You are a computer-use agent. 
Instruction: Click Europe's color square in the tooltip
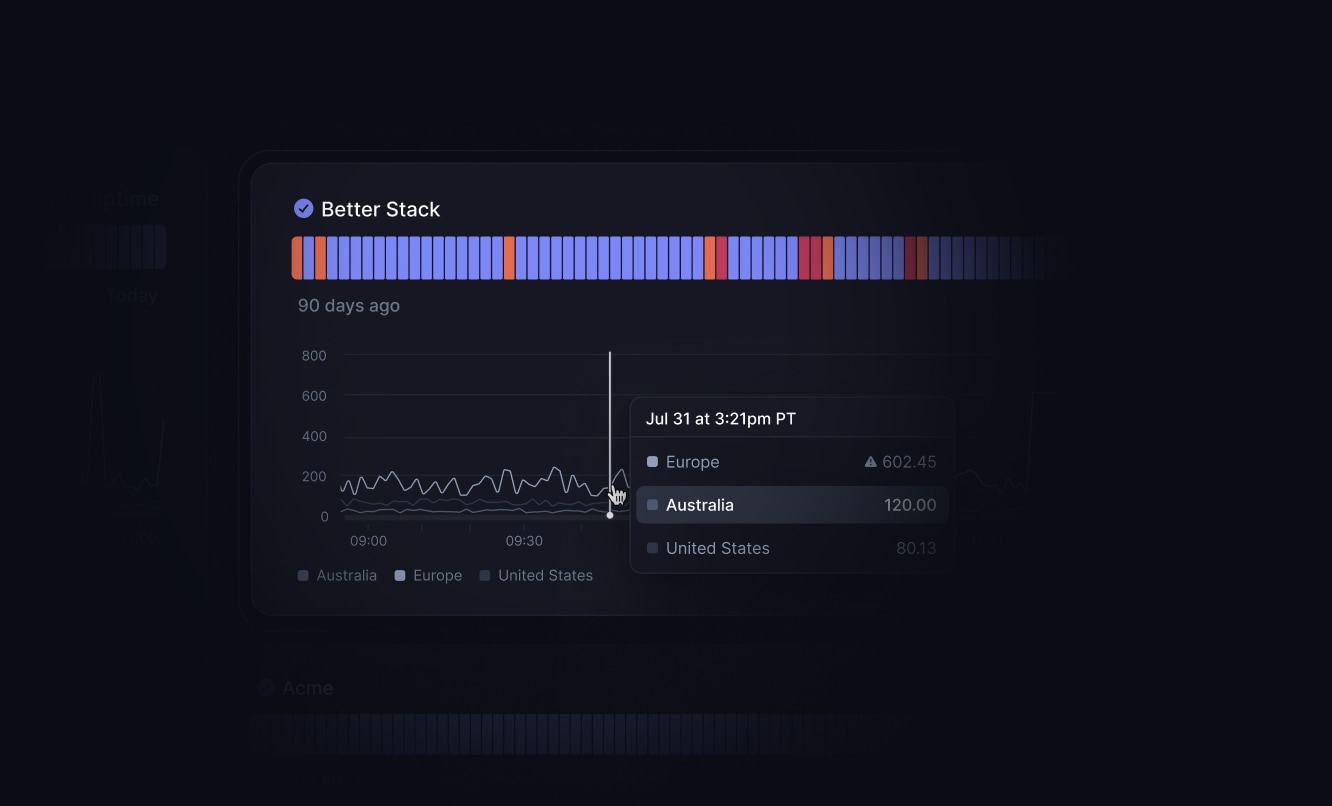pos(653,462)
